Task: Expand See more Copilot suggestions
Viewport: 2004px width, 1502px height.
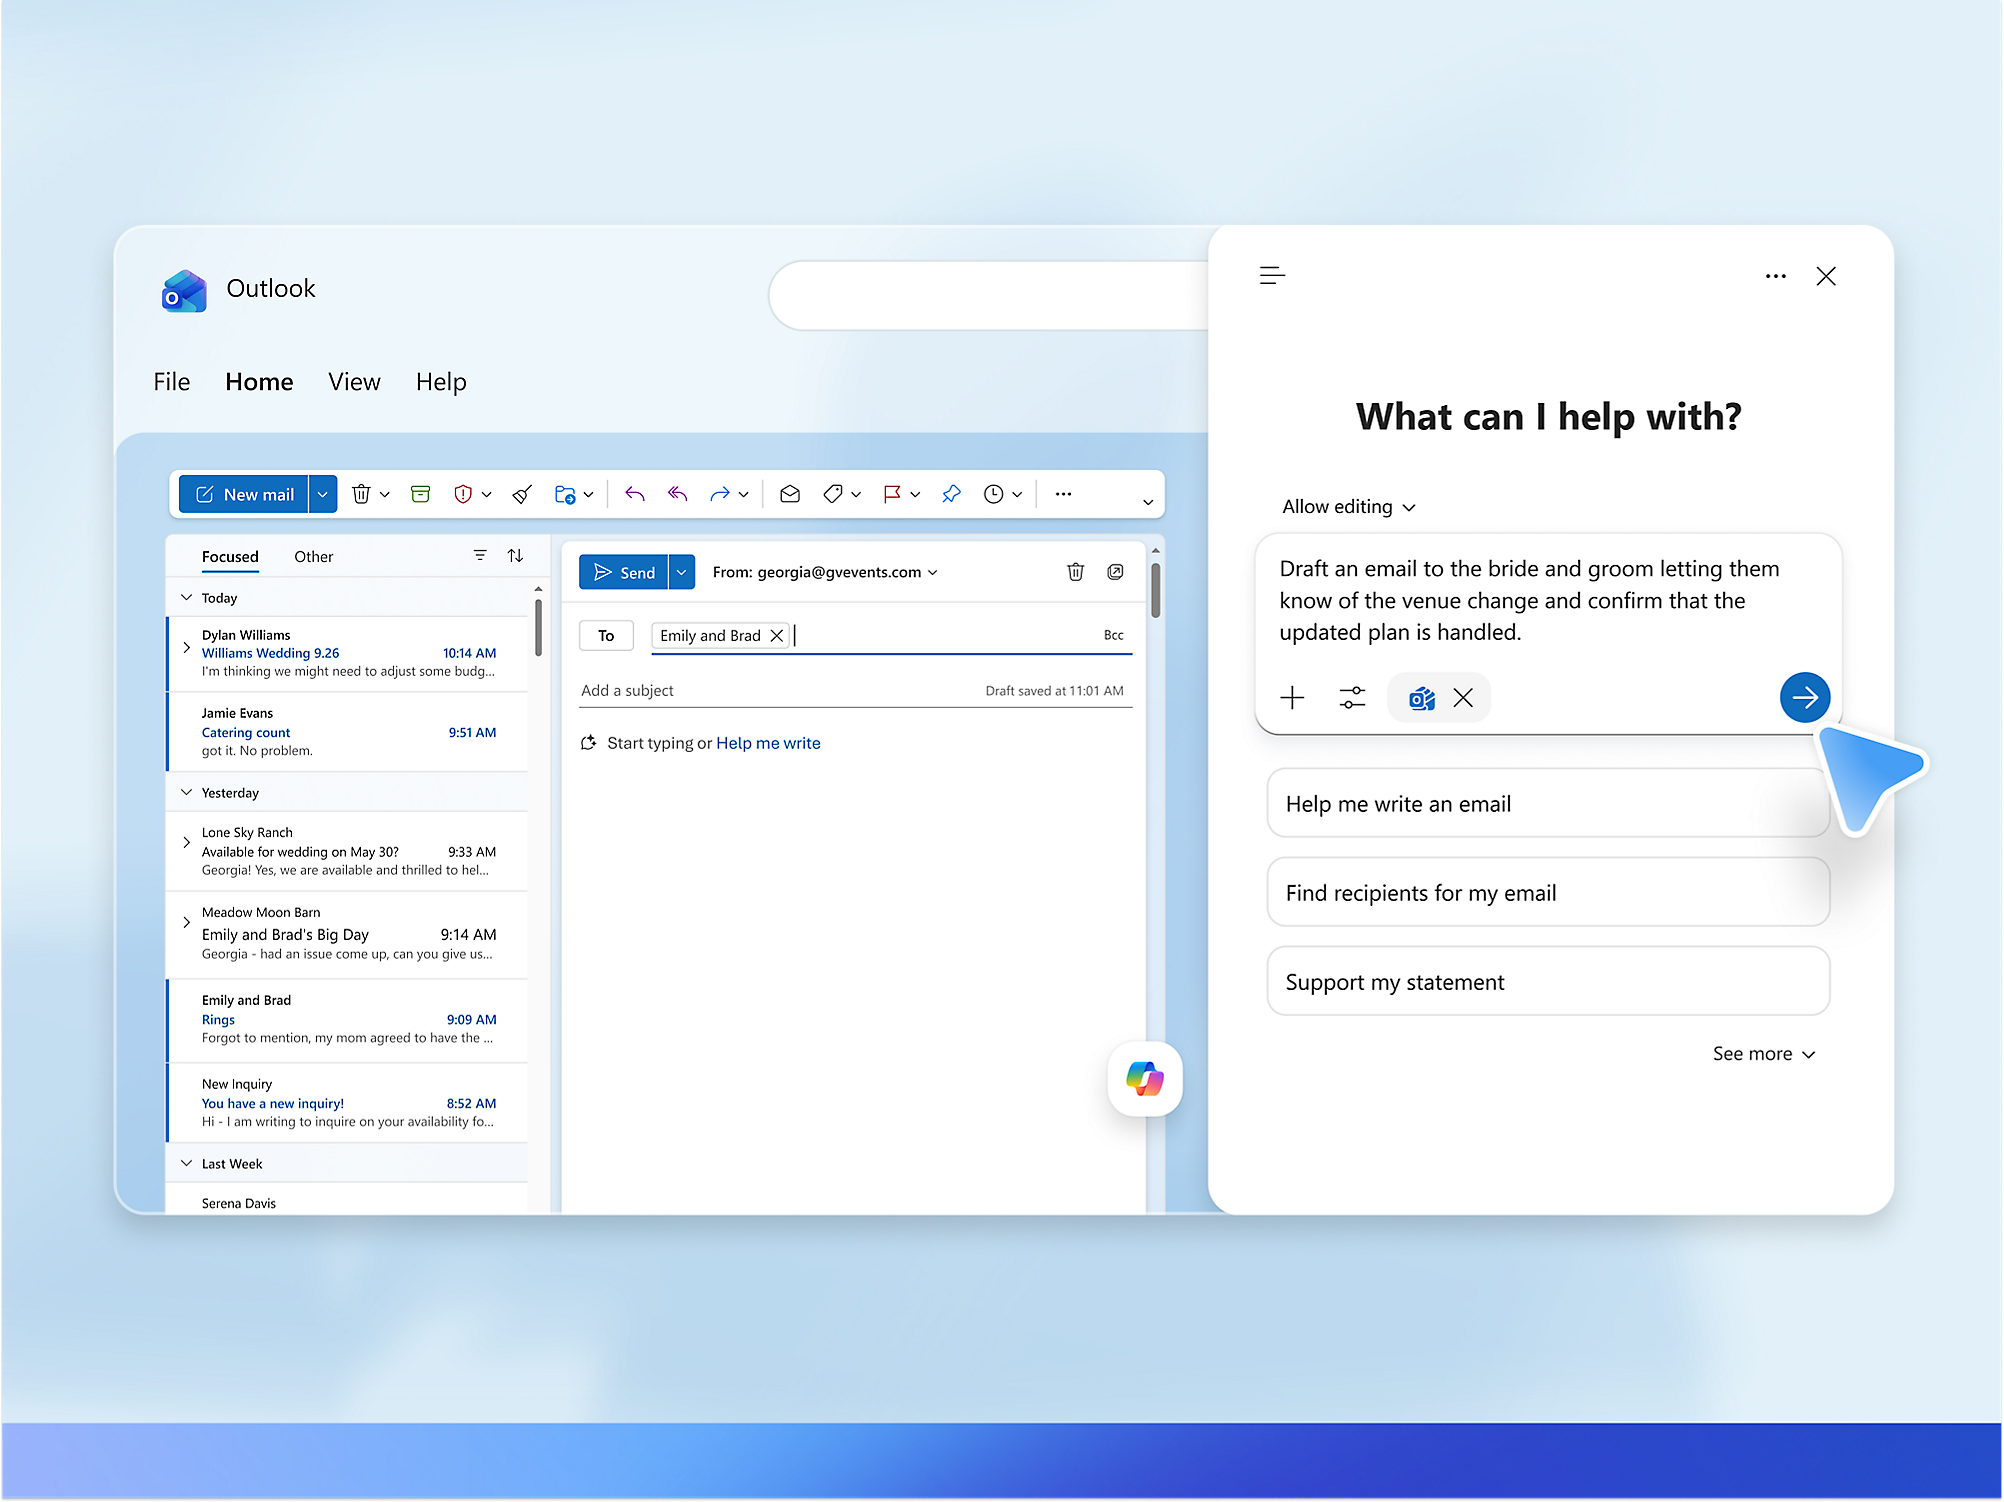Action: (1764, 1054)
